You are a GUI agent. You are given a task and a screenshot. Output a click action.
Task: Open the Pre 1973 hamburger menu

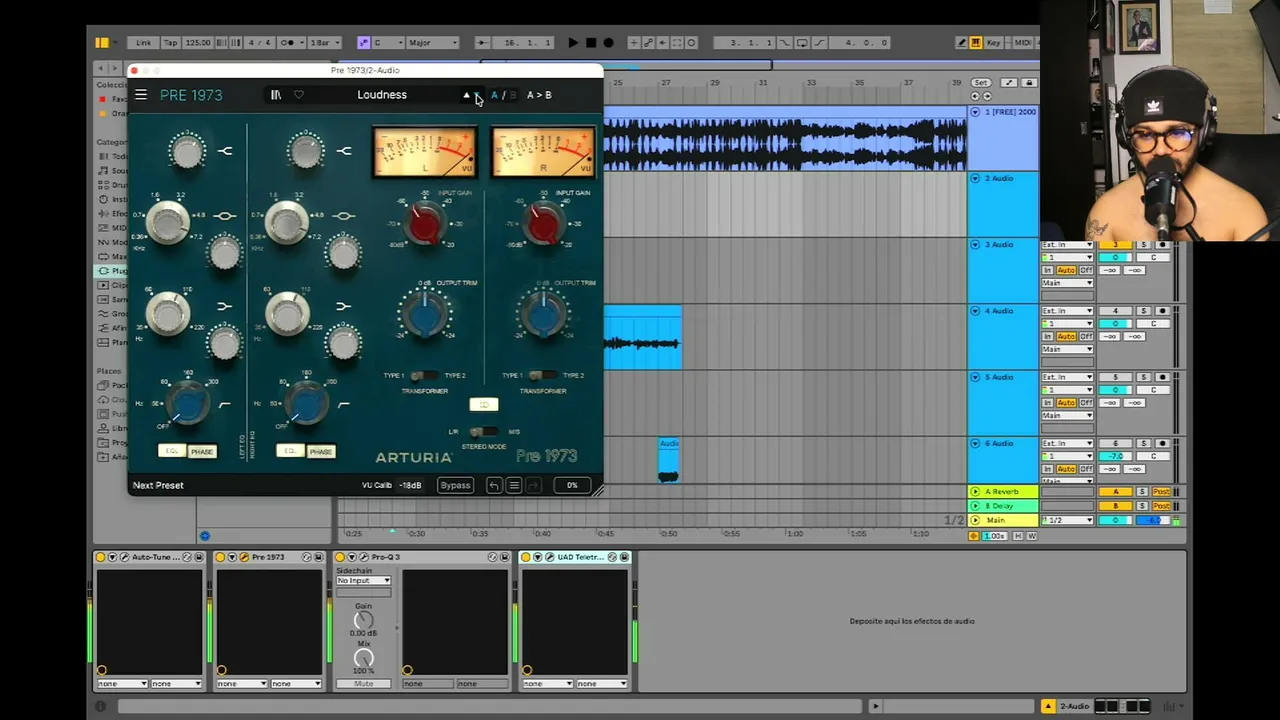pyautogui.click(x=141, y=95)
